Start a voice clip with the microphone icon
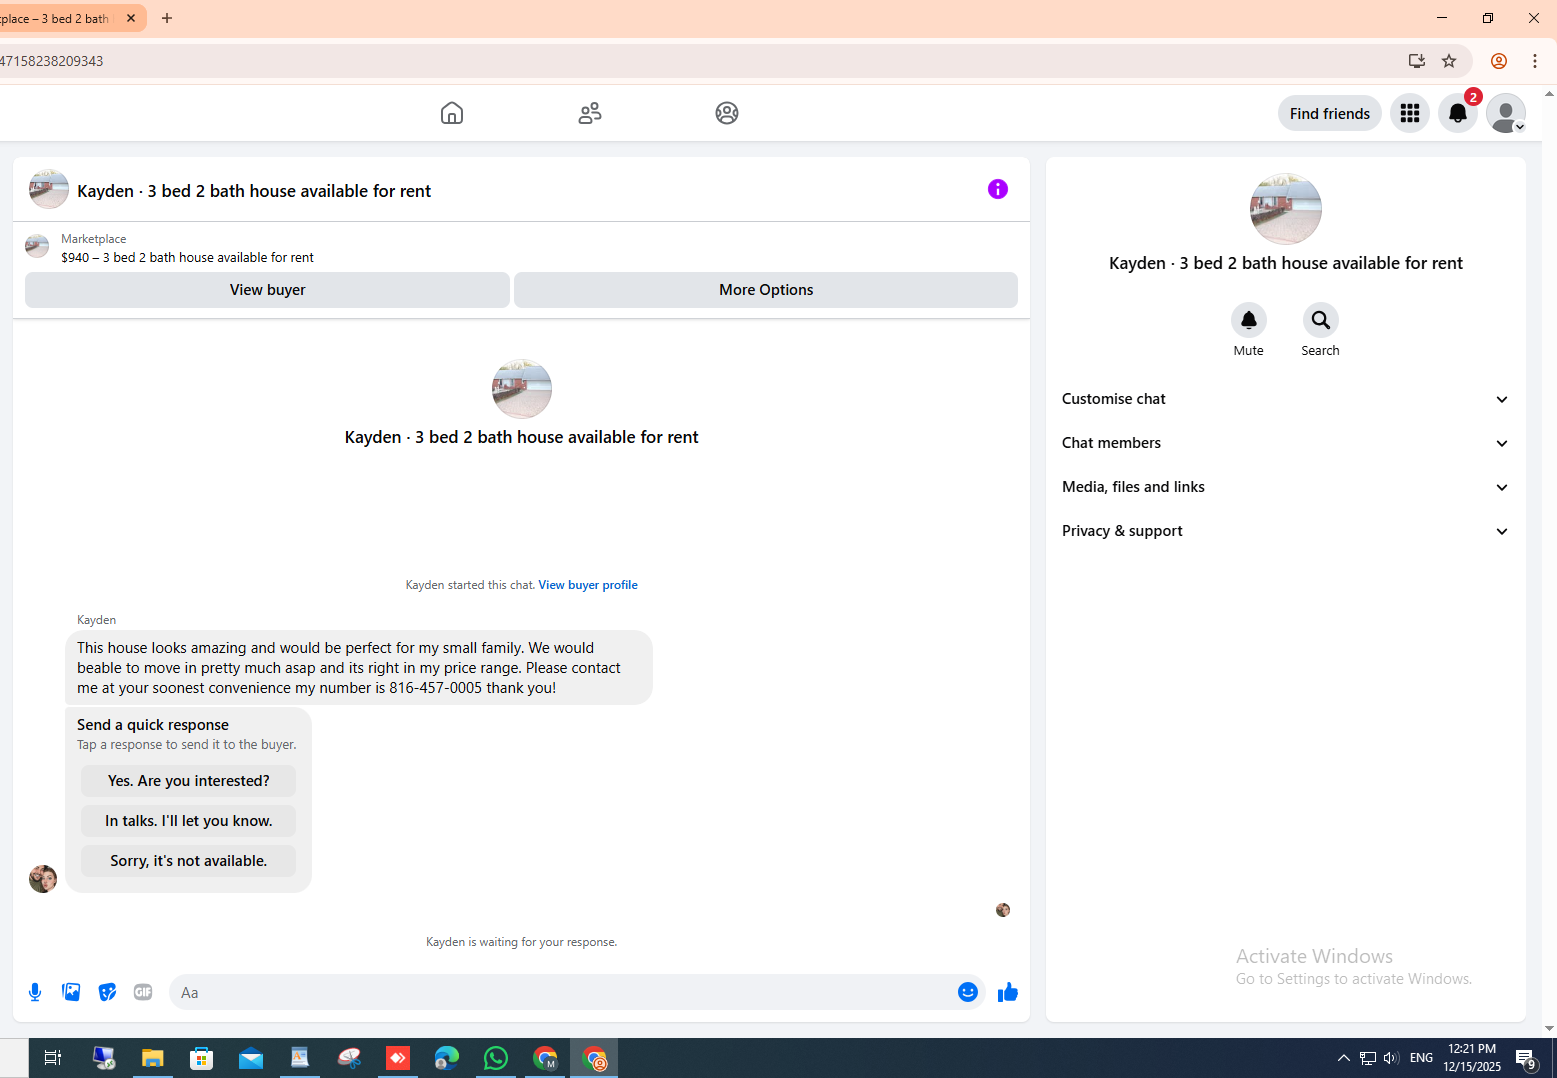1557x1078 pixels. coord(35,992)
